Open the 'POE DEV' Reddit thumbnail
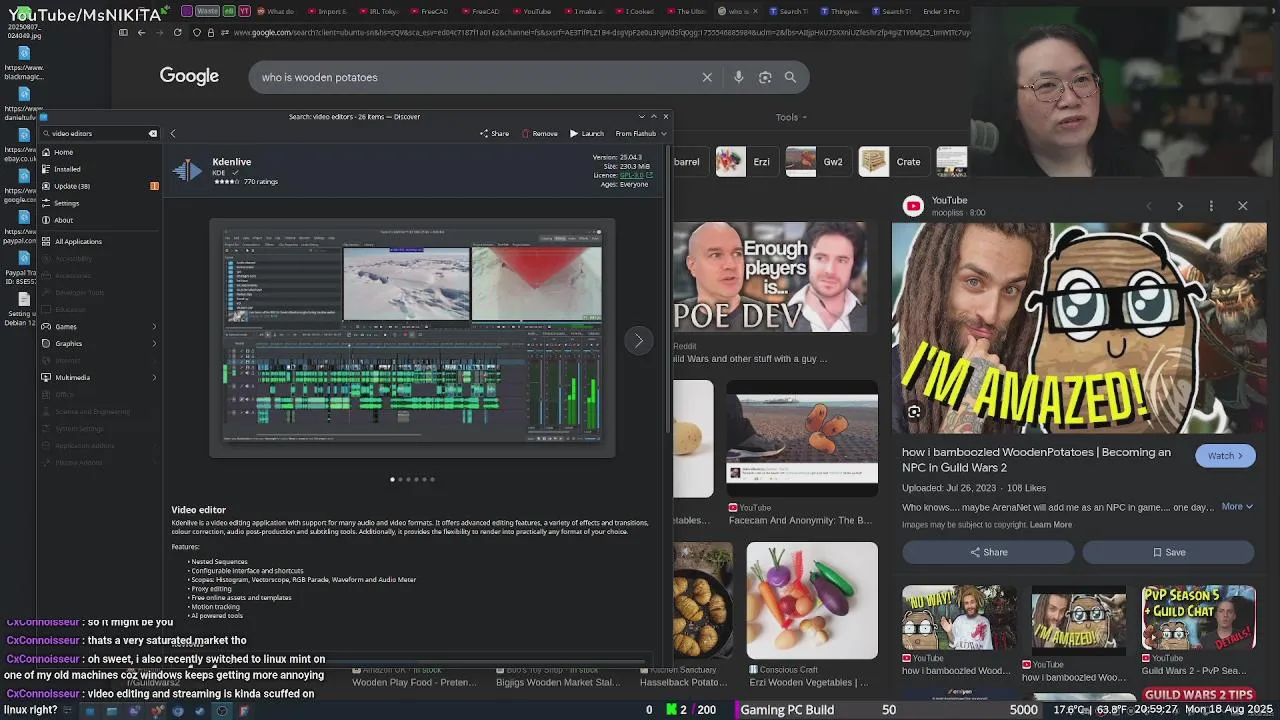The image size is (1280, 720). 770,277
